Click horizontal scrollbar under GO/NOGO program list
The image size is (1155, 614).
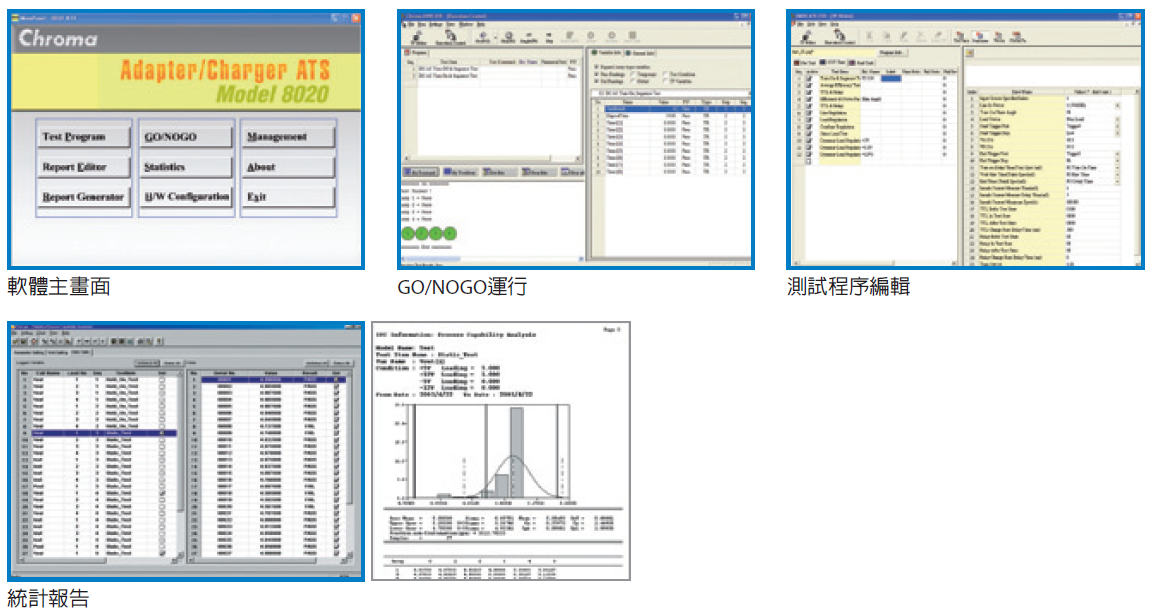click(x=491, y=159)
